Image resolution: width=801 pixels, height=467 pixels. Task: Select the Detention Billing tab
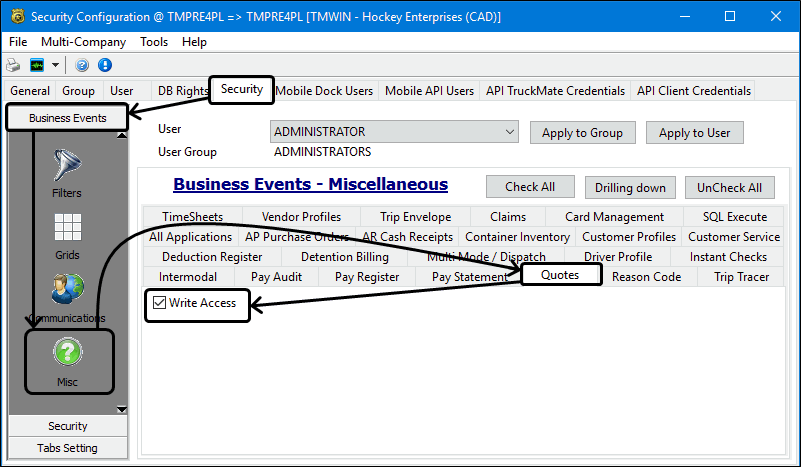345,257
